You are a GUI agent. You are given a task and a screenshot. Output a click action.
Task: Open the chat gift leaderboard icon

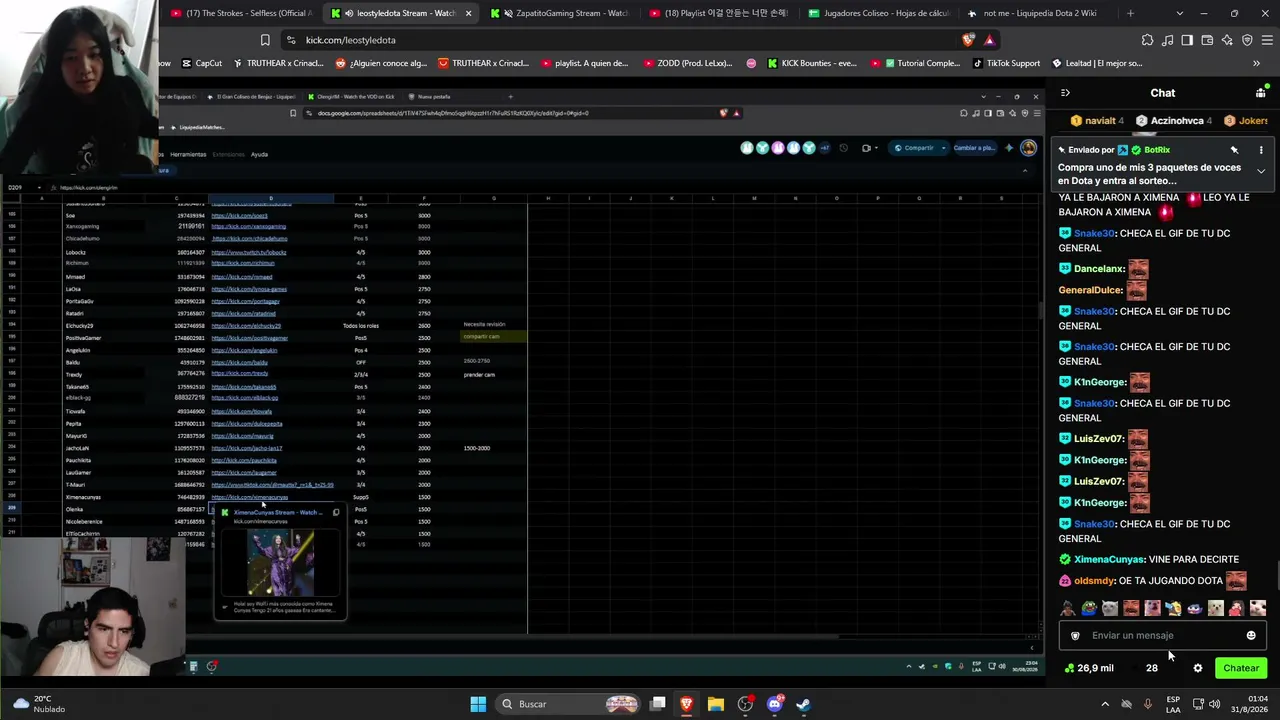click(x=1260, y=93)
